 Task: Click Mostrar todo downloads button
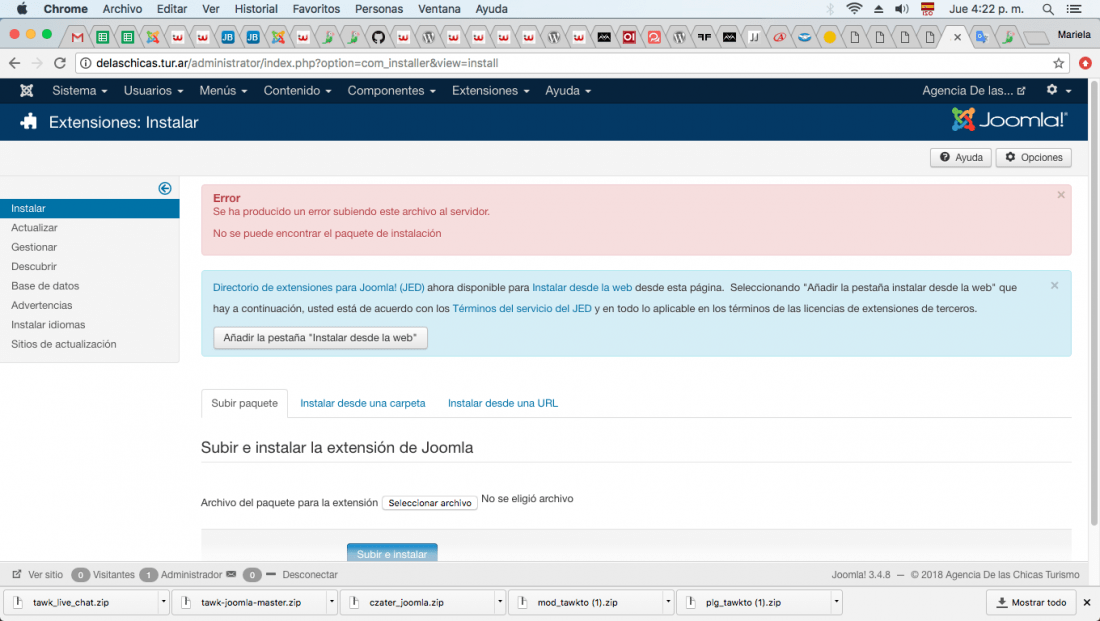tap(1031, 602)
